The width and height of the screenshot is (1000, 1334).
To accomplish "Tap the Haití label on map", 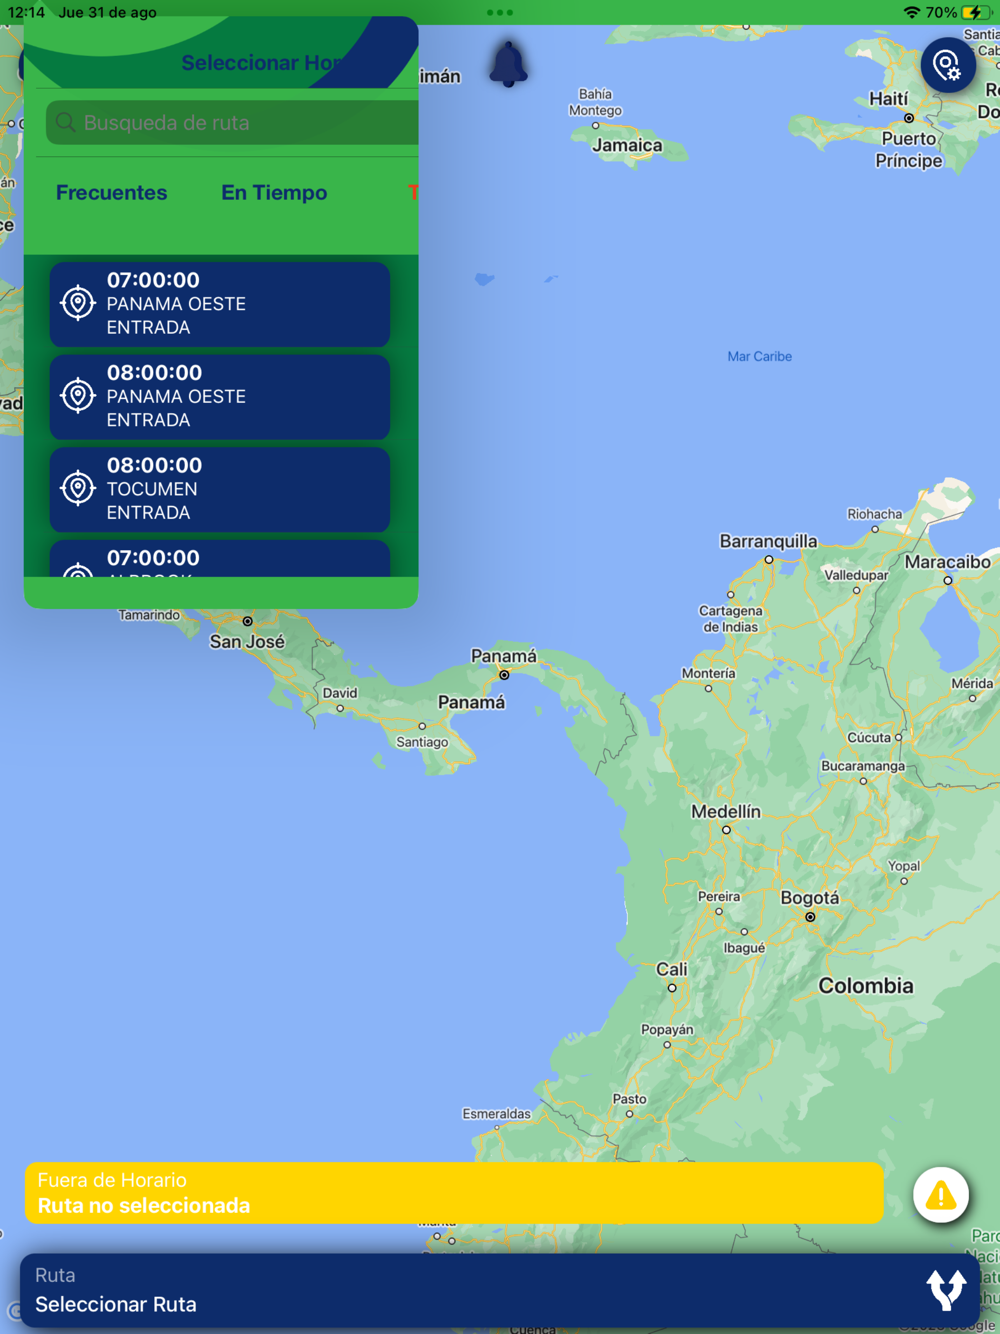I will [x=889, y=98].
